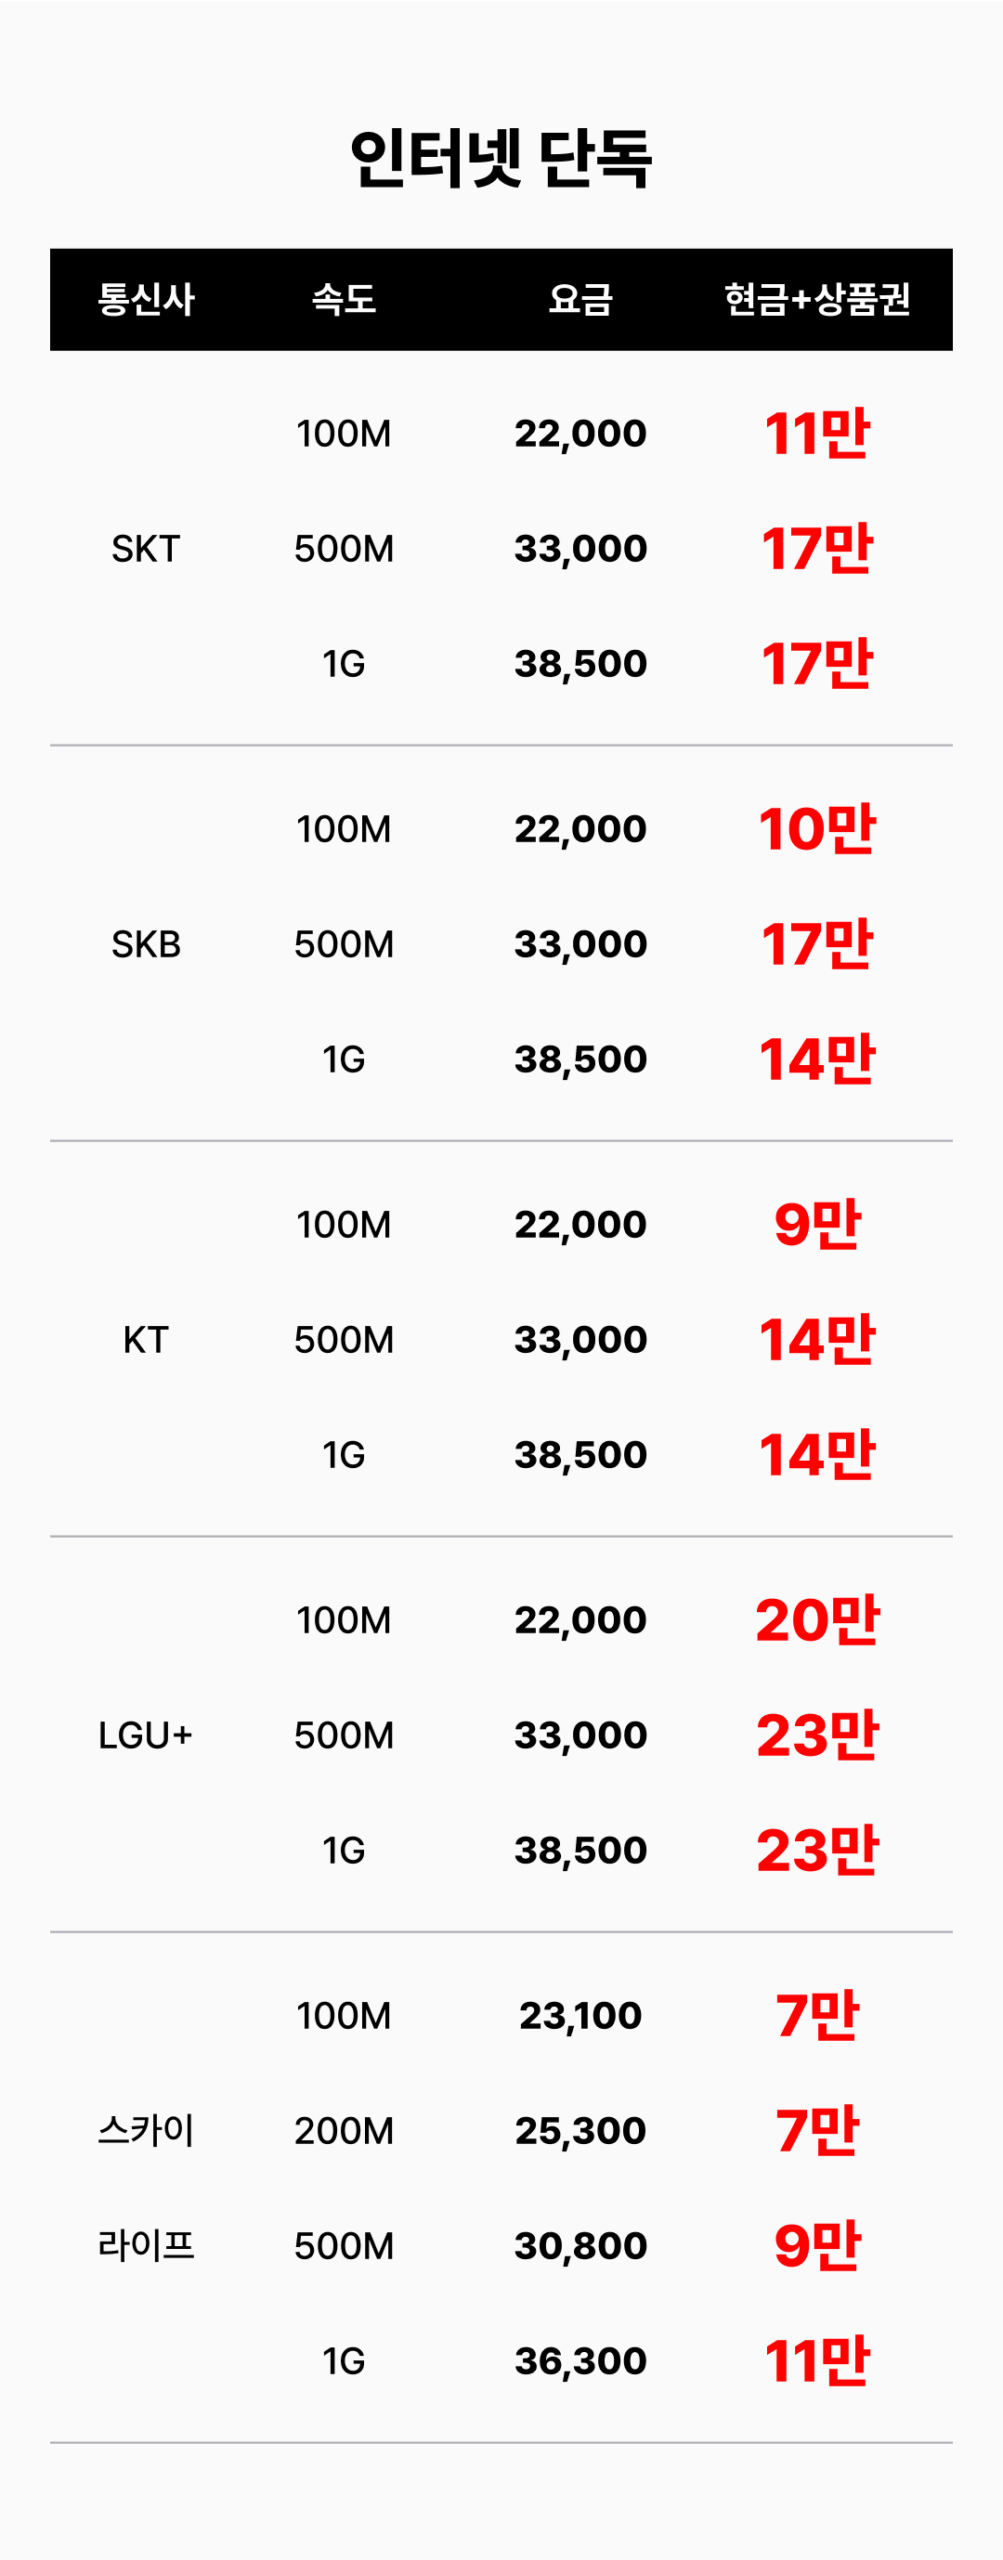The height and width of the screenshot is (2560, 1003).
Task: Click the 30,800 price cell
Action: (581, 2246)
